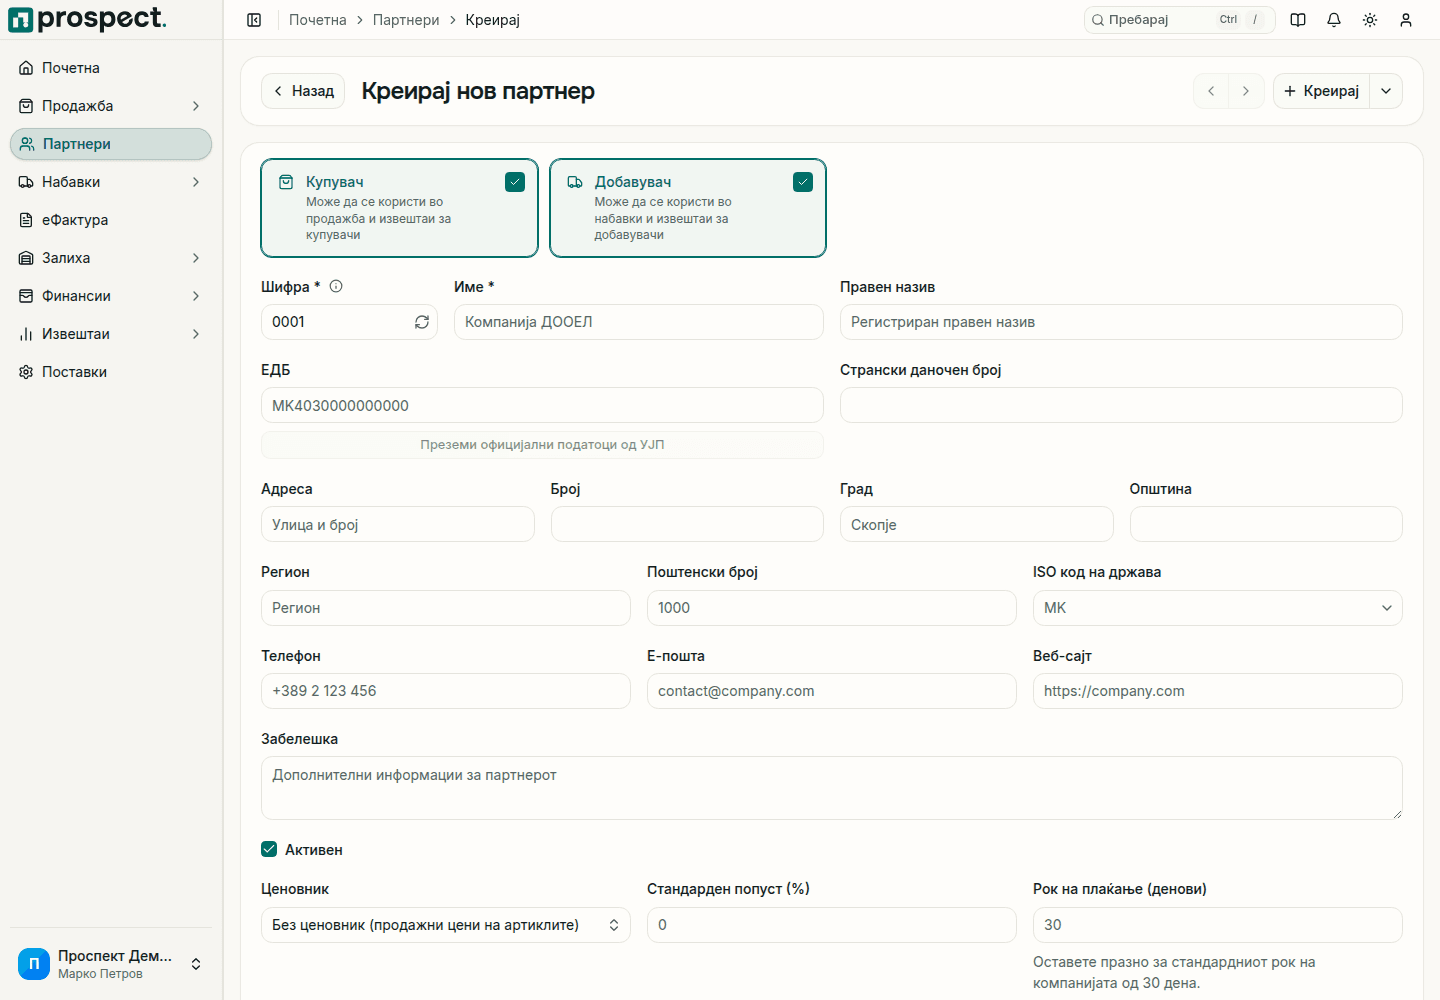Click the ЕДБ input field
The height and width of the screenshot is (1000, 1440).
pyautogui.click(x=542, y=405)
